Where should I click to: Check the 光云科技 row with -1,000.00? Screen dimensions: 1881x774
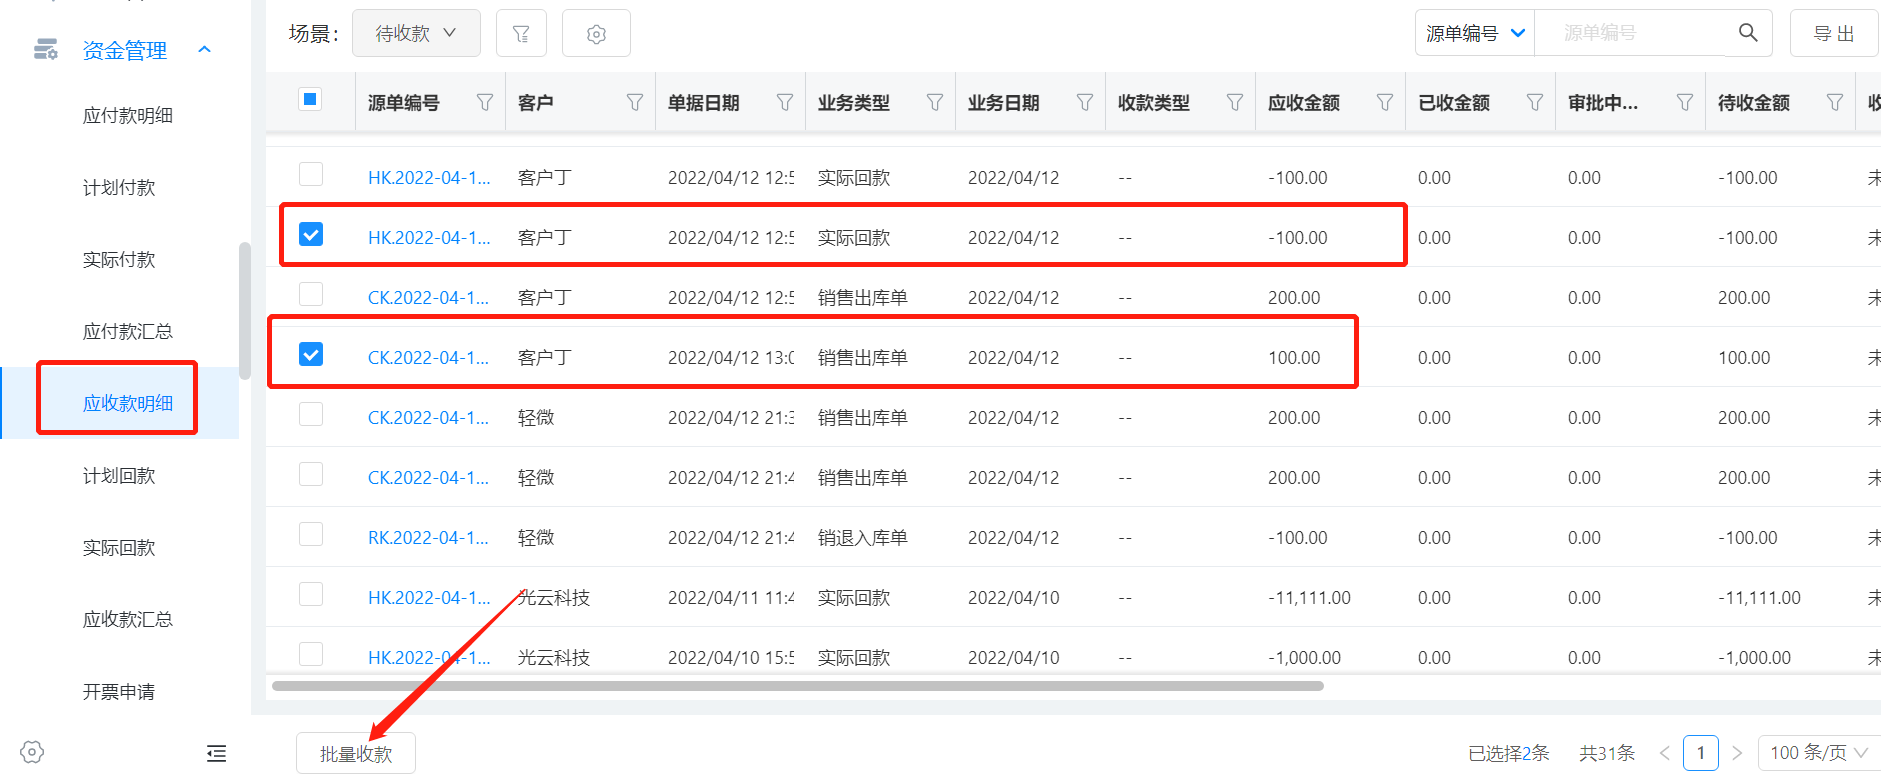pyautogui.click(x=311, y=654)
